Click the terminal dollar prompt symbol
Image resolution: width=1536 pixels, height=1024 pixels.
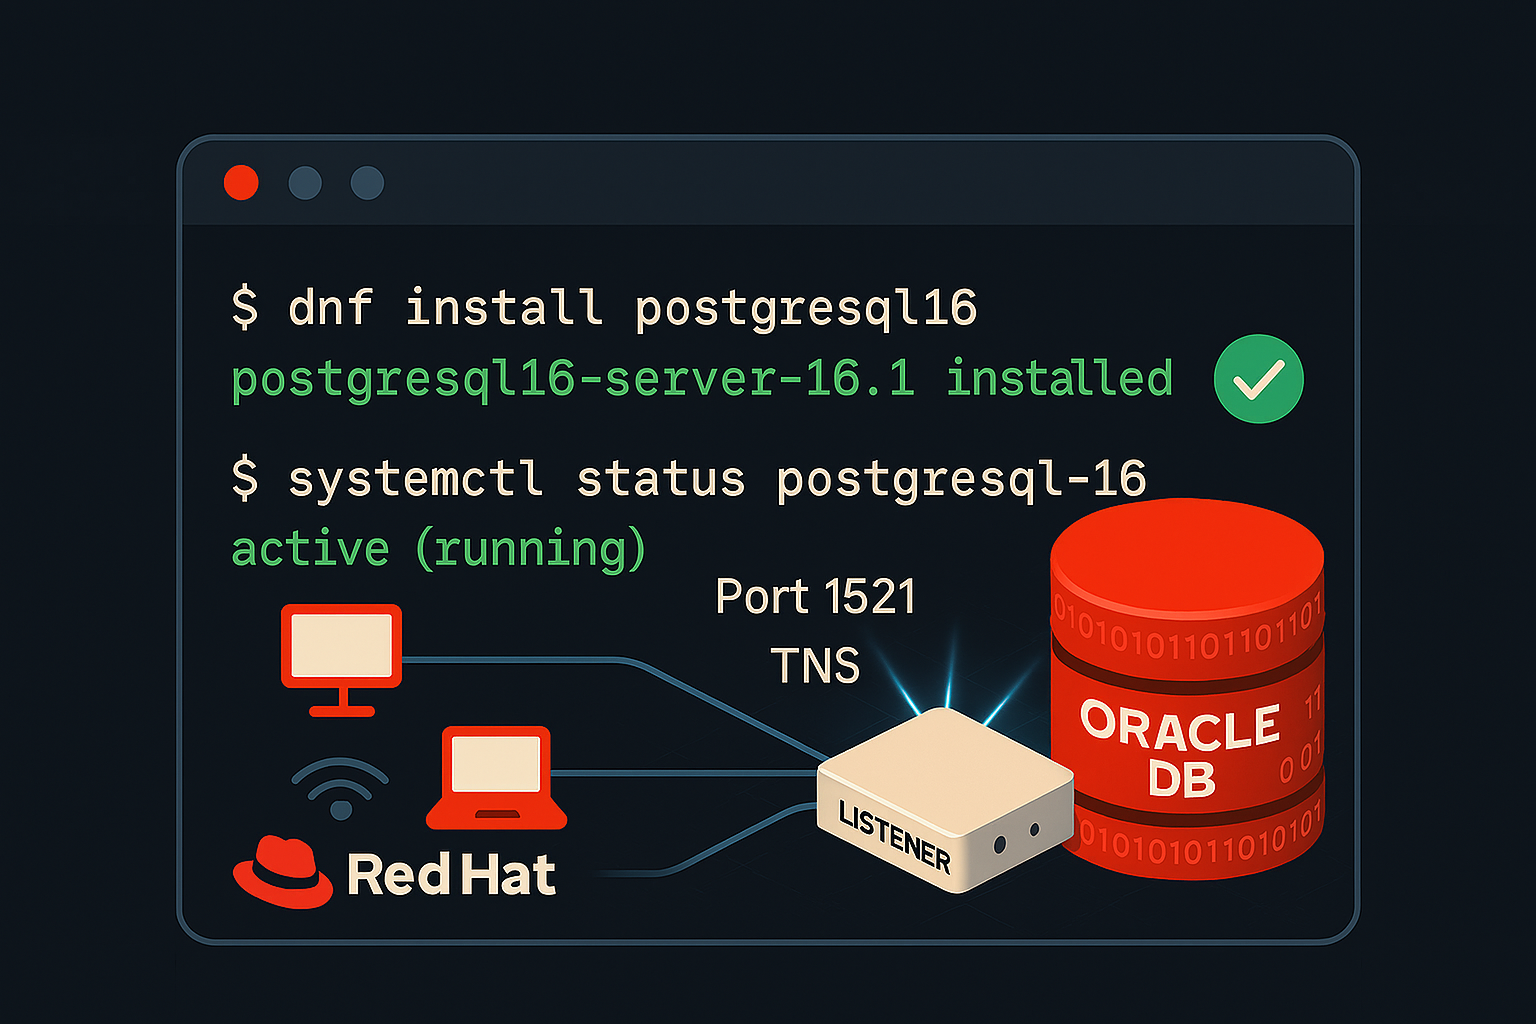click(246, 307)
